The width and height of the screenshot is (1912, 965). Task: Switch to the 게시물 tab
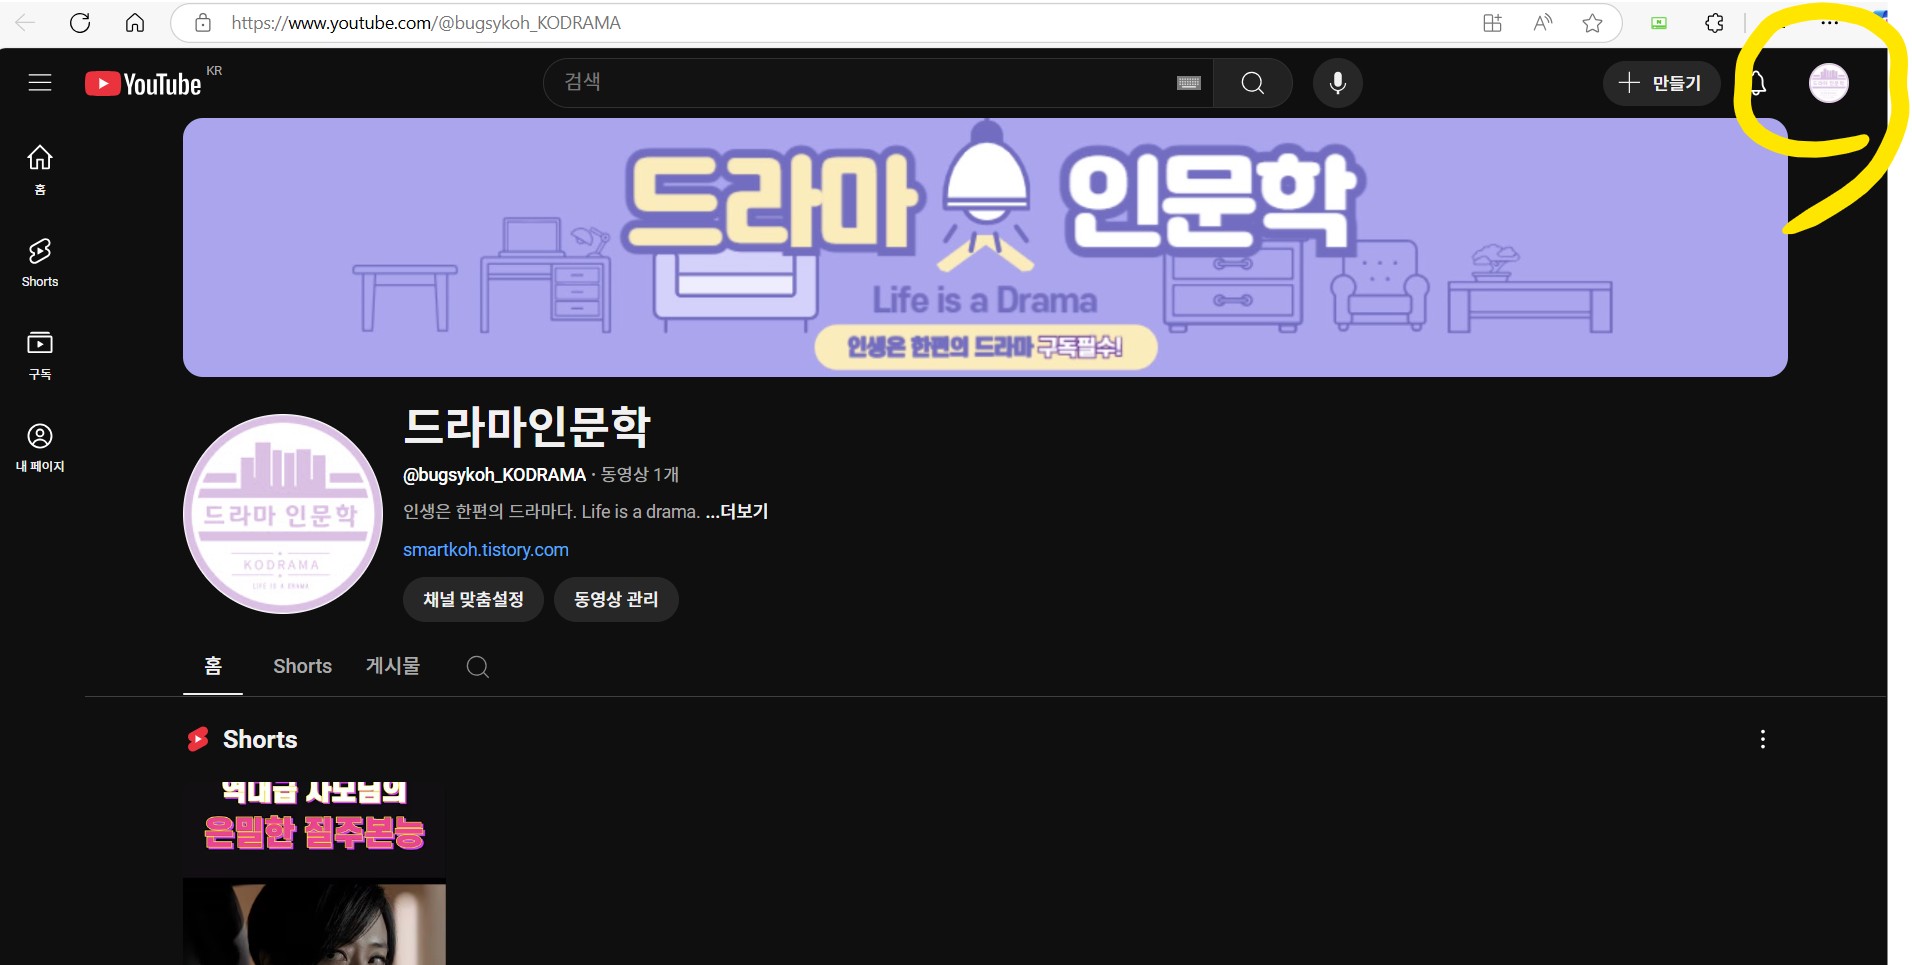tap(393, 666)
